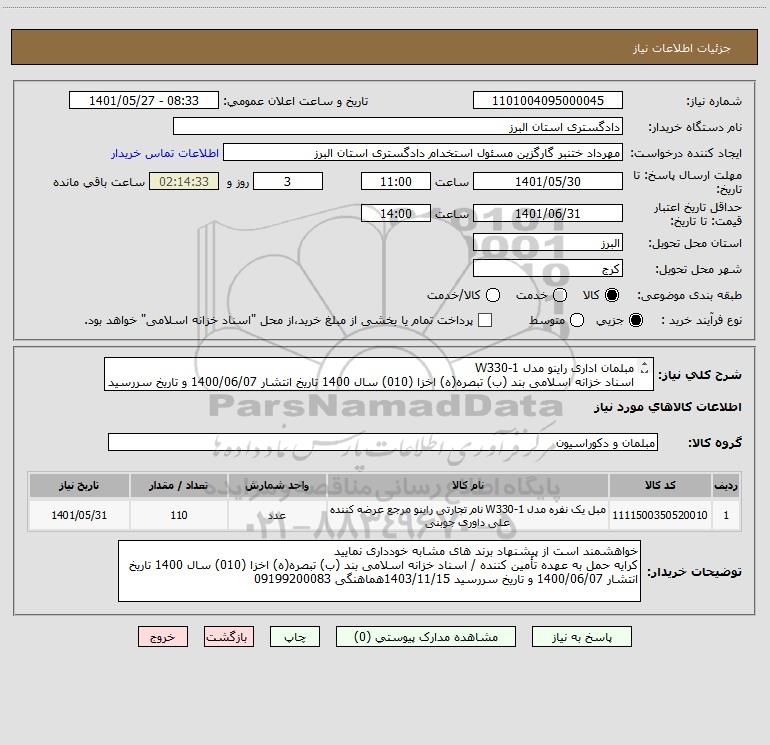This screenshot has height=745, width=770.
Task: Click the delivery province field البرز
Action: (x=548, y=242)
